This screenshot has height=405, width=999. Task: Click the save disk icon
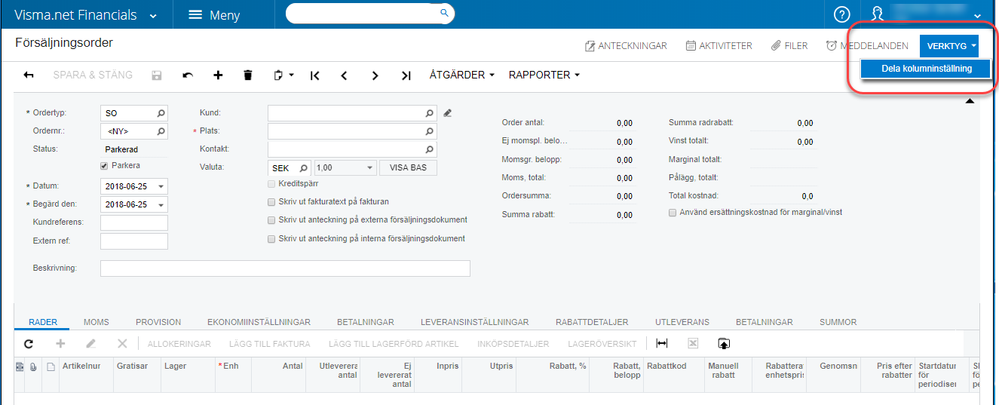[x=156, y=75]
